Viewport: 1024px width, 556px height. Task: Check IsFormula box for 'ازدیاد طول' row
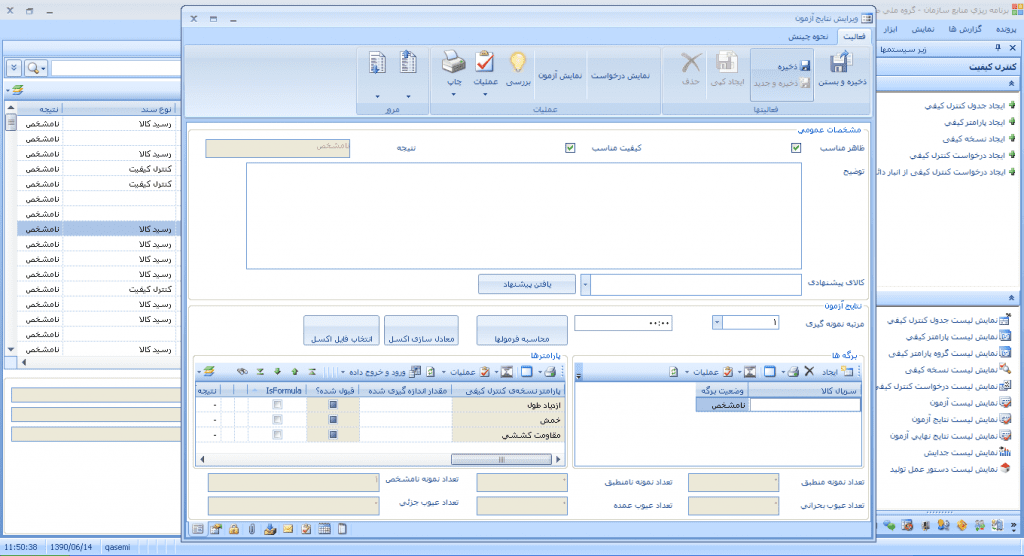coord(277,404)
